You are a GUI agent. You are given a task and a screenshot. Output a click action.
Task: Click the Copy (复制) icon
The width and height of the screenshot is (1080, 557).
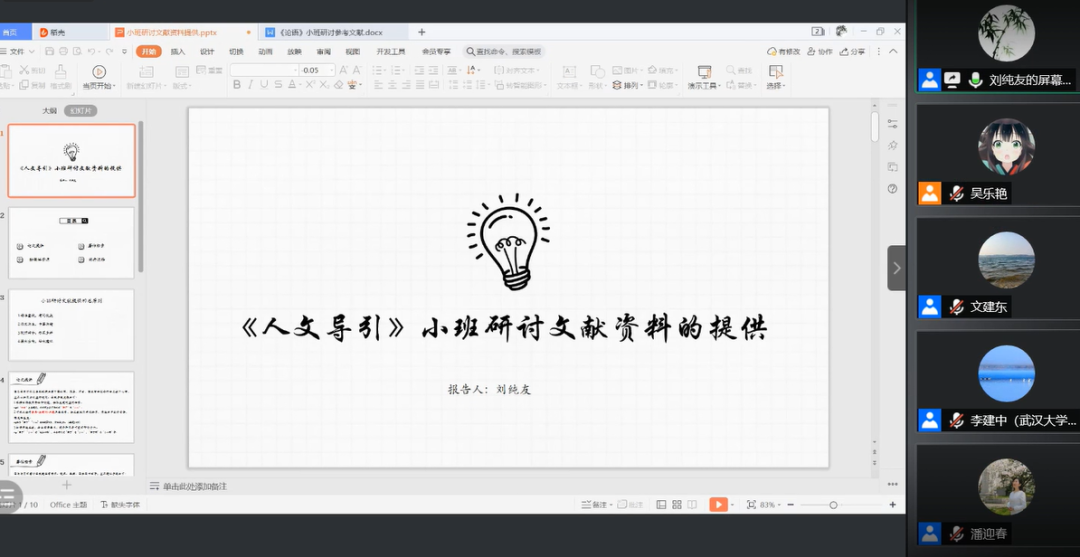[x=24, y=85]
